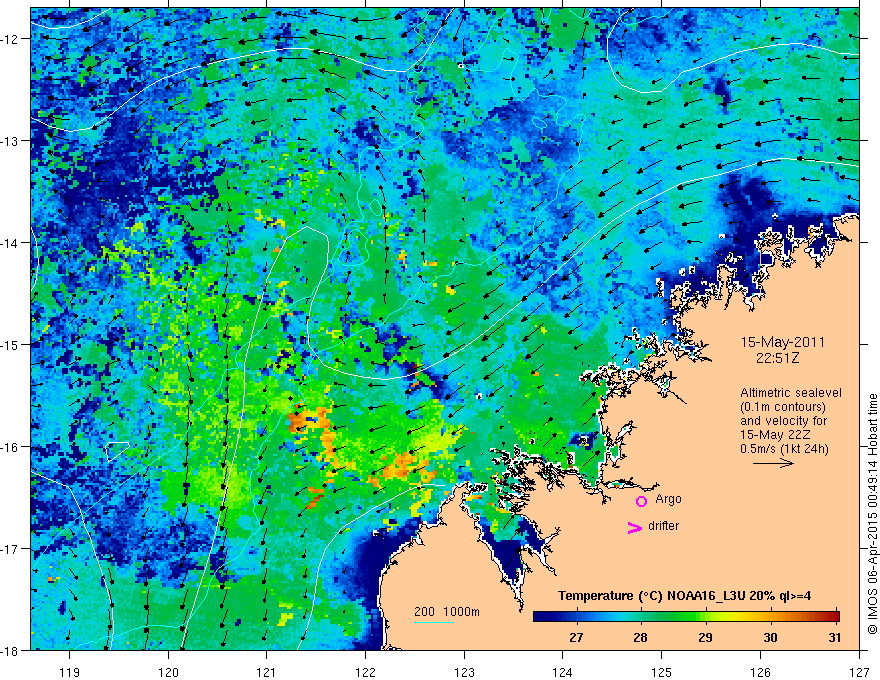The image size is (880, 680).
Task: Click the magenta drifter arrowhead symbol
Action: 635,527
